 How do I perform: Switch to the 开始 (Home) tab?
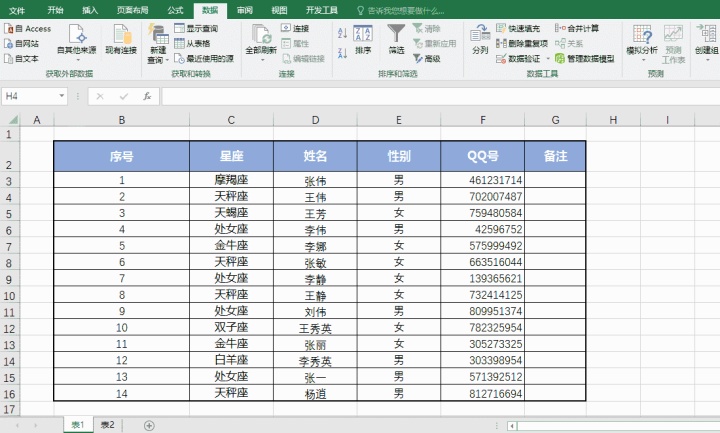coord(55,10)
